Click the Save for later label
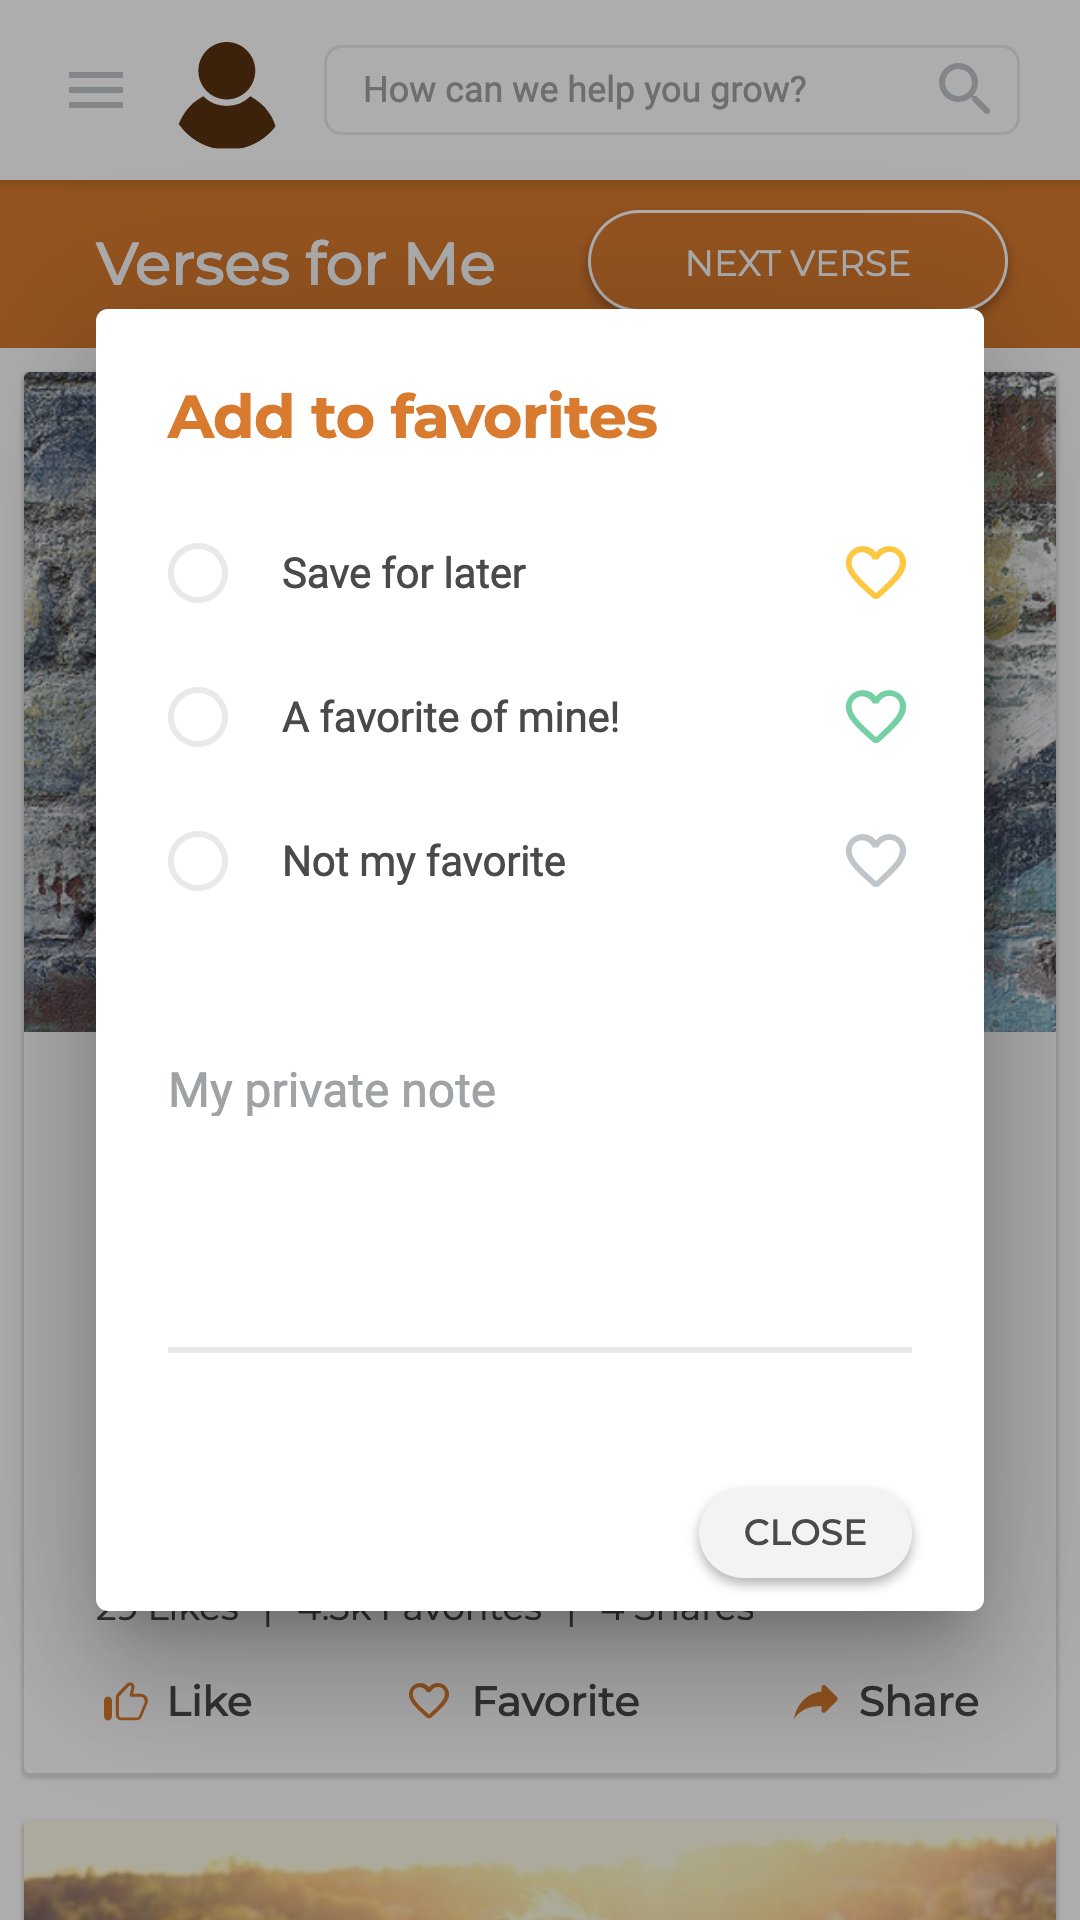This screenshot has width=1080, height=1920. (404, 574)
